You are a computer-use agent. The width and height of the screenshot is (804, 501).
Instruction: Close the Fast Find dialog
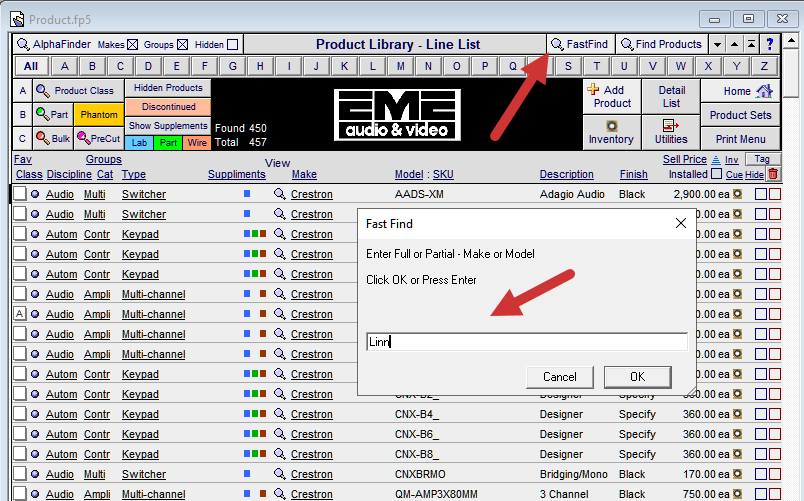tap(680, 223)
